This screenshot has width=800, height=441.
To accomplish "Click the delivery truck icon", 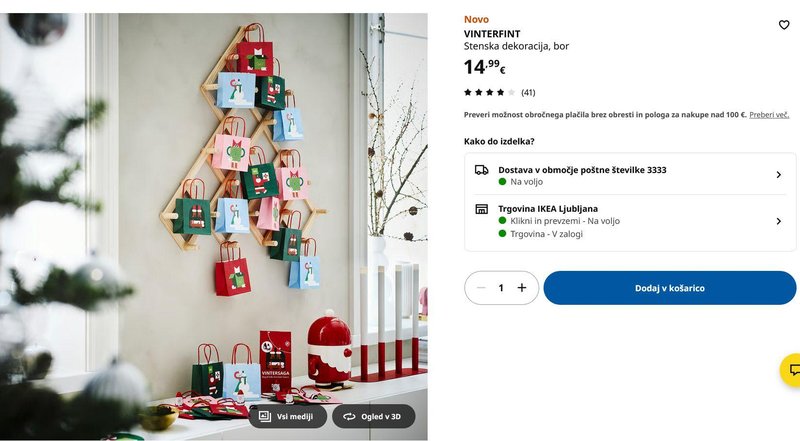I will click(x=481, y=170).
